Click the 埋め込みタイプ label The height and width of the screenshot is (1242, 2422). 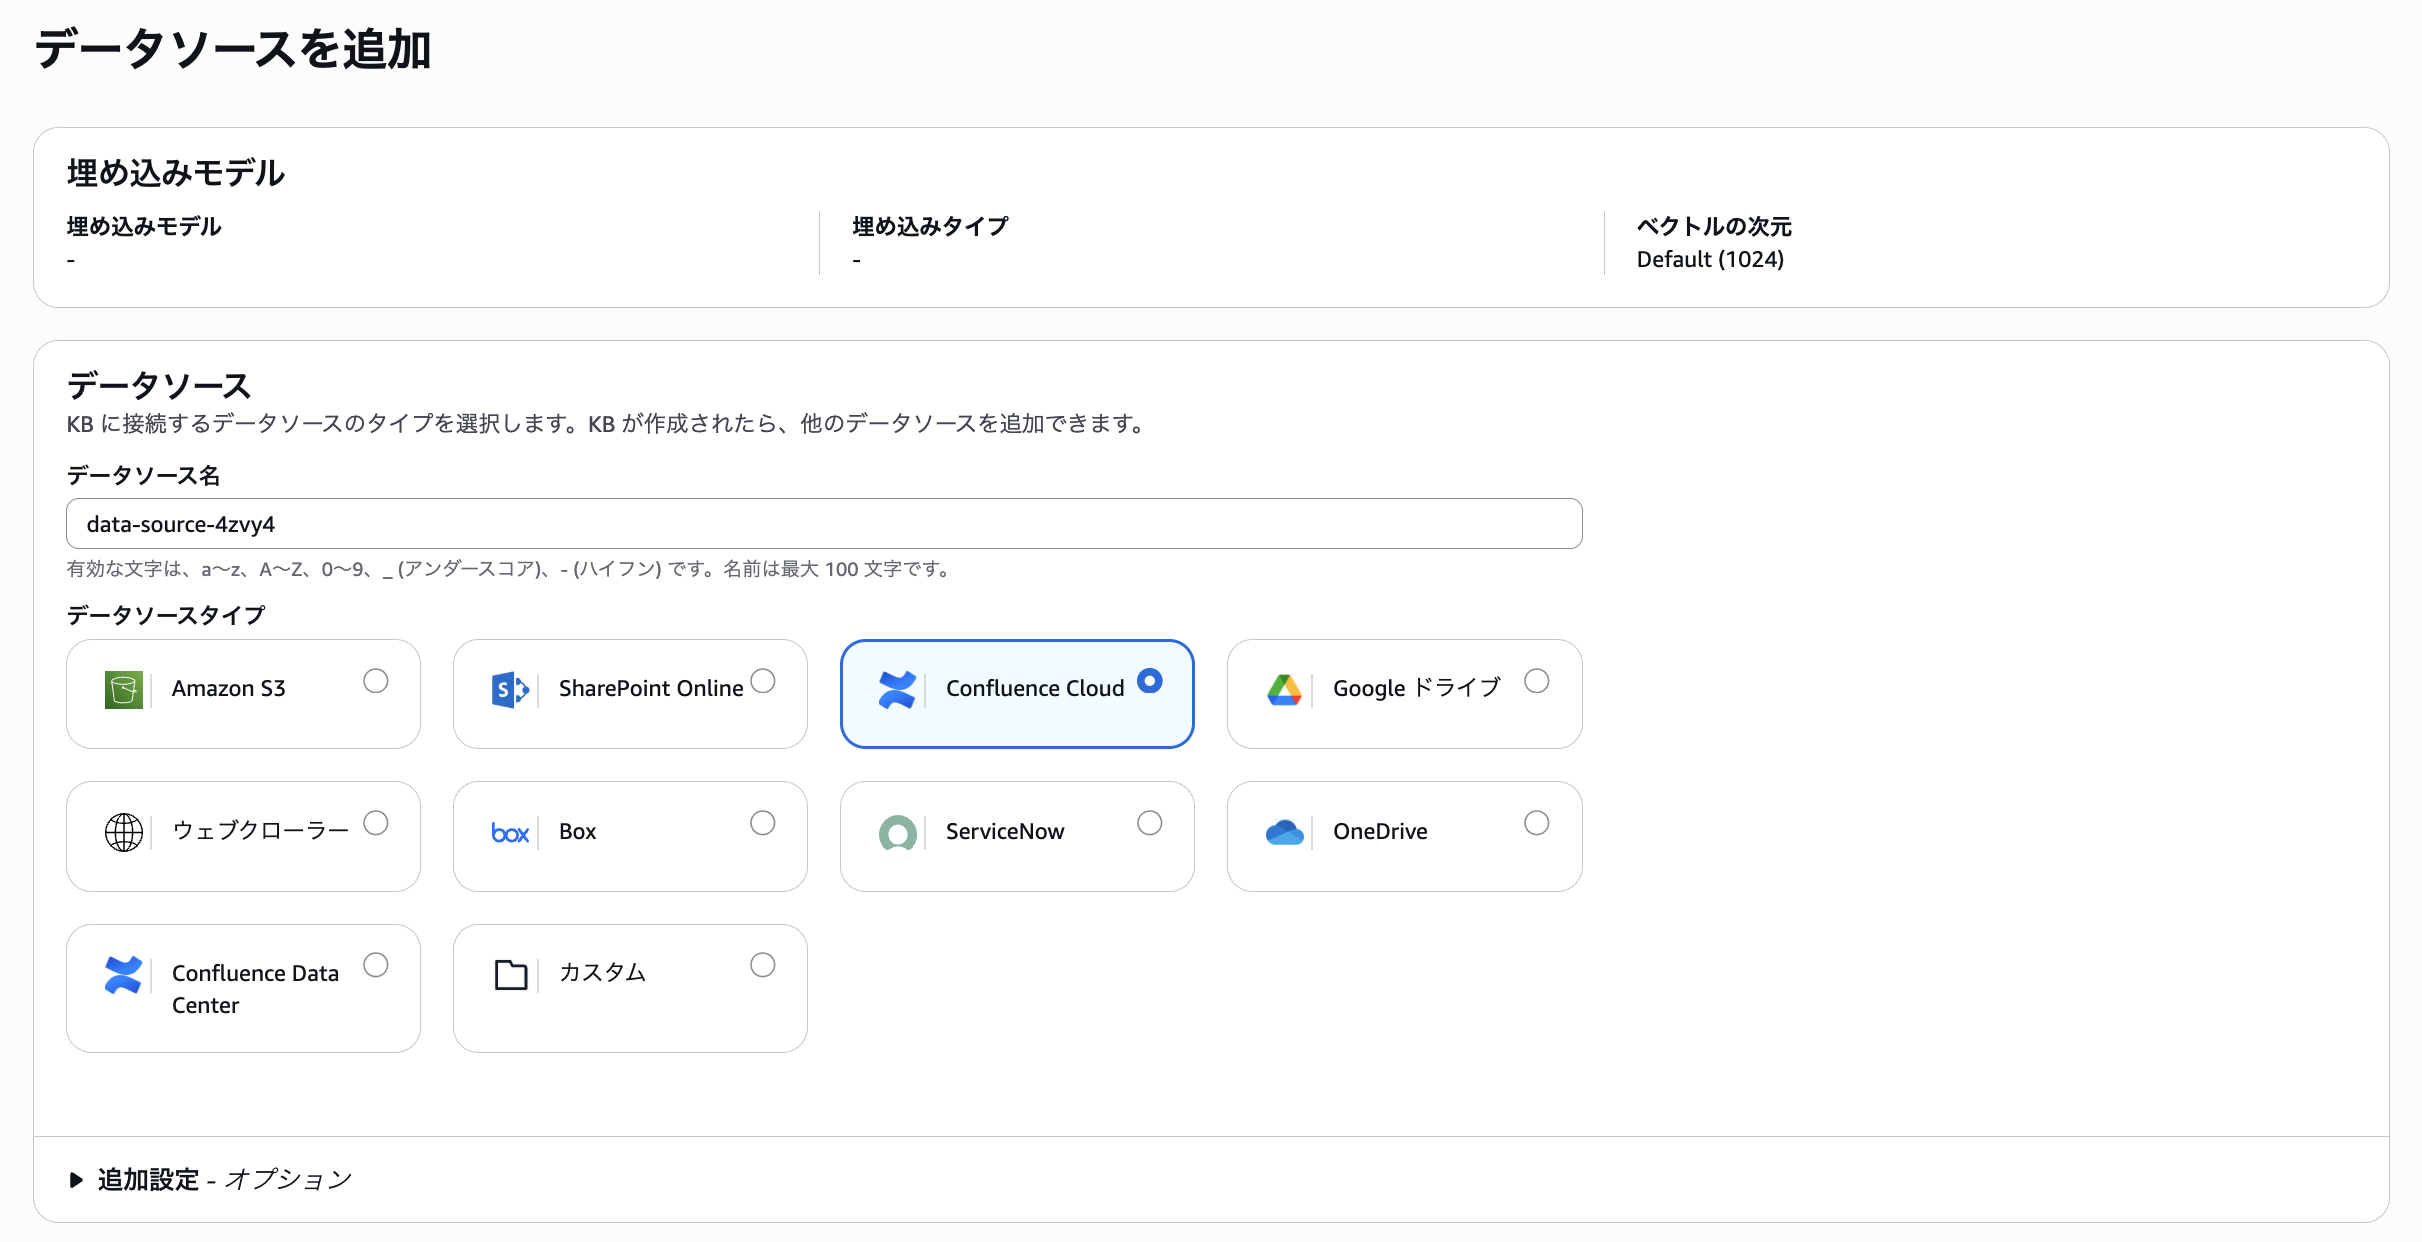pyautogui.click(x=930, y=227)
